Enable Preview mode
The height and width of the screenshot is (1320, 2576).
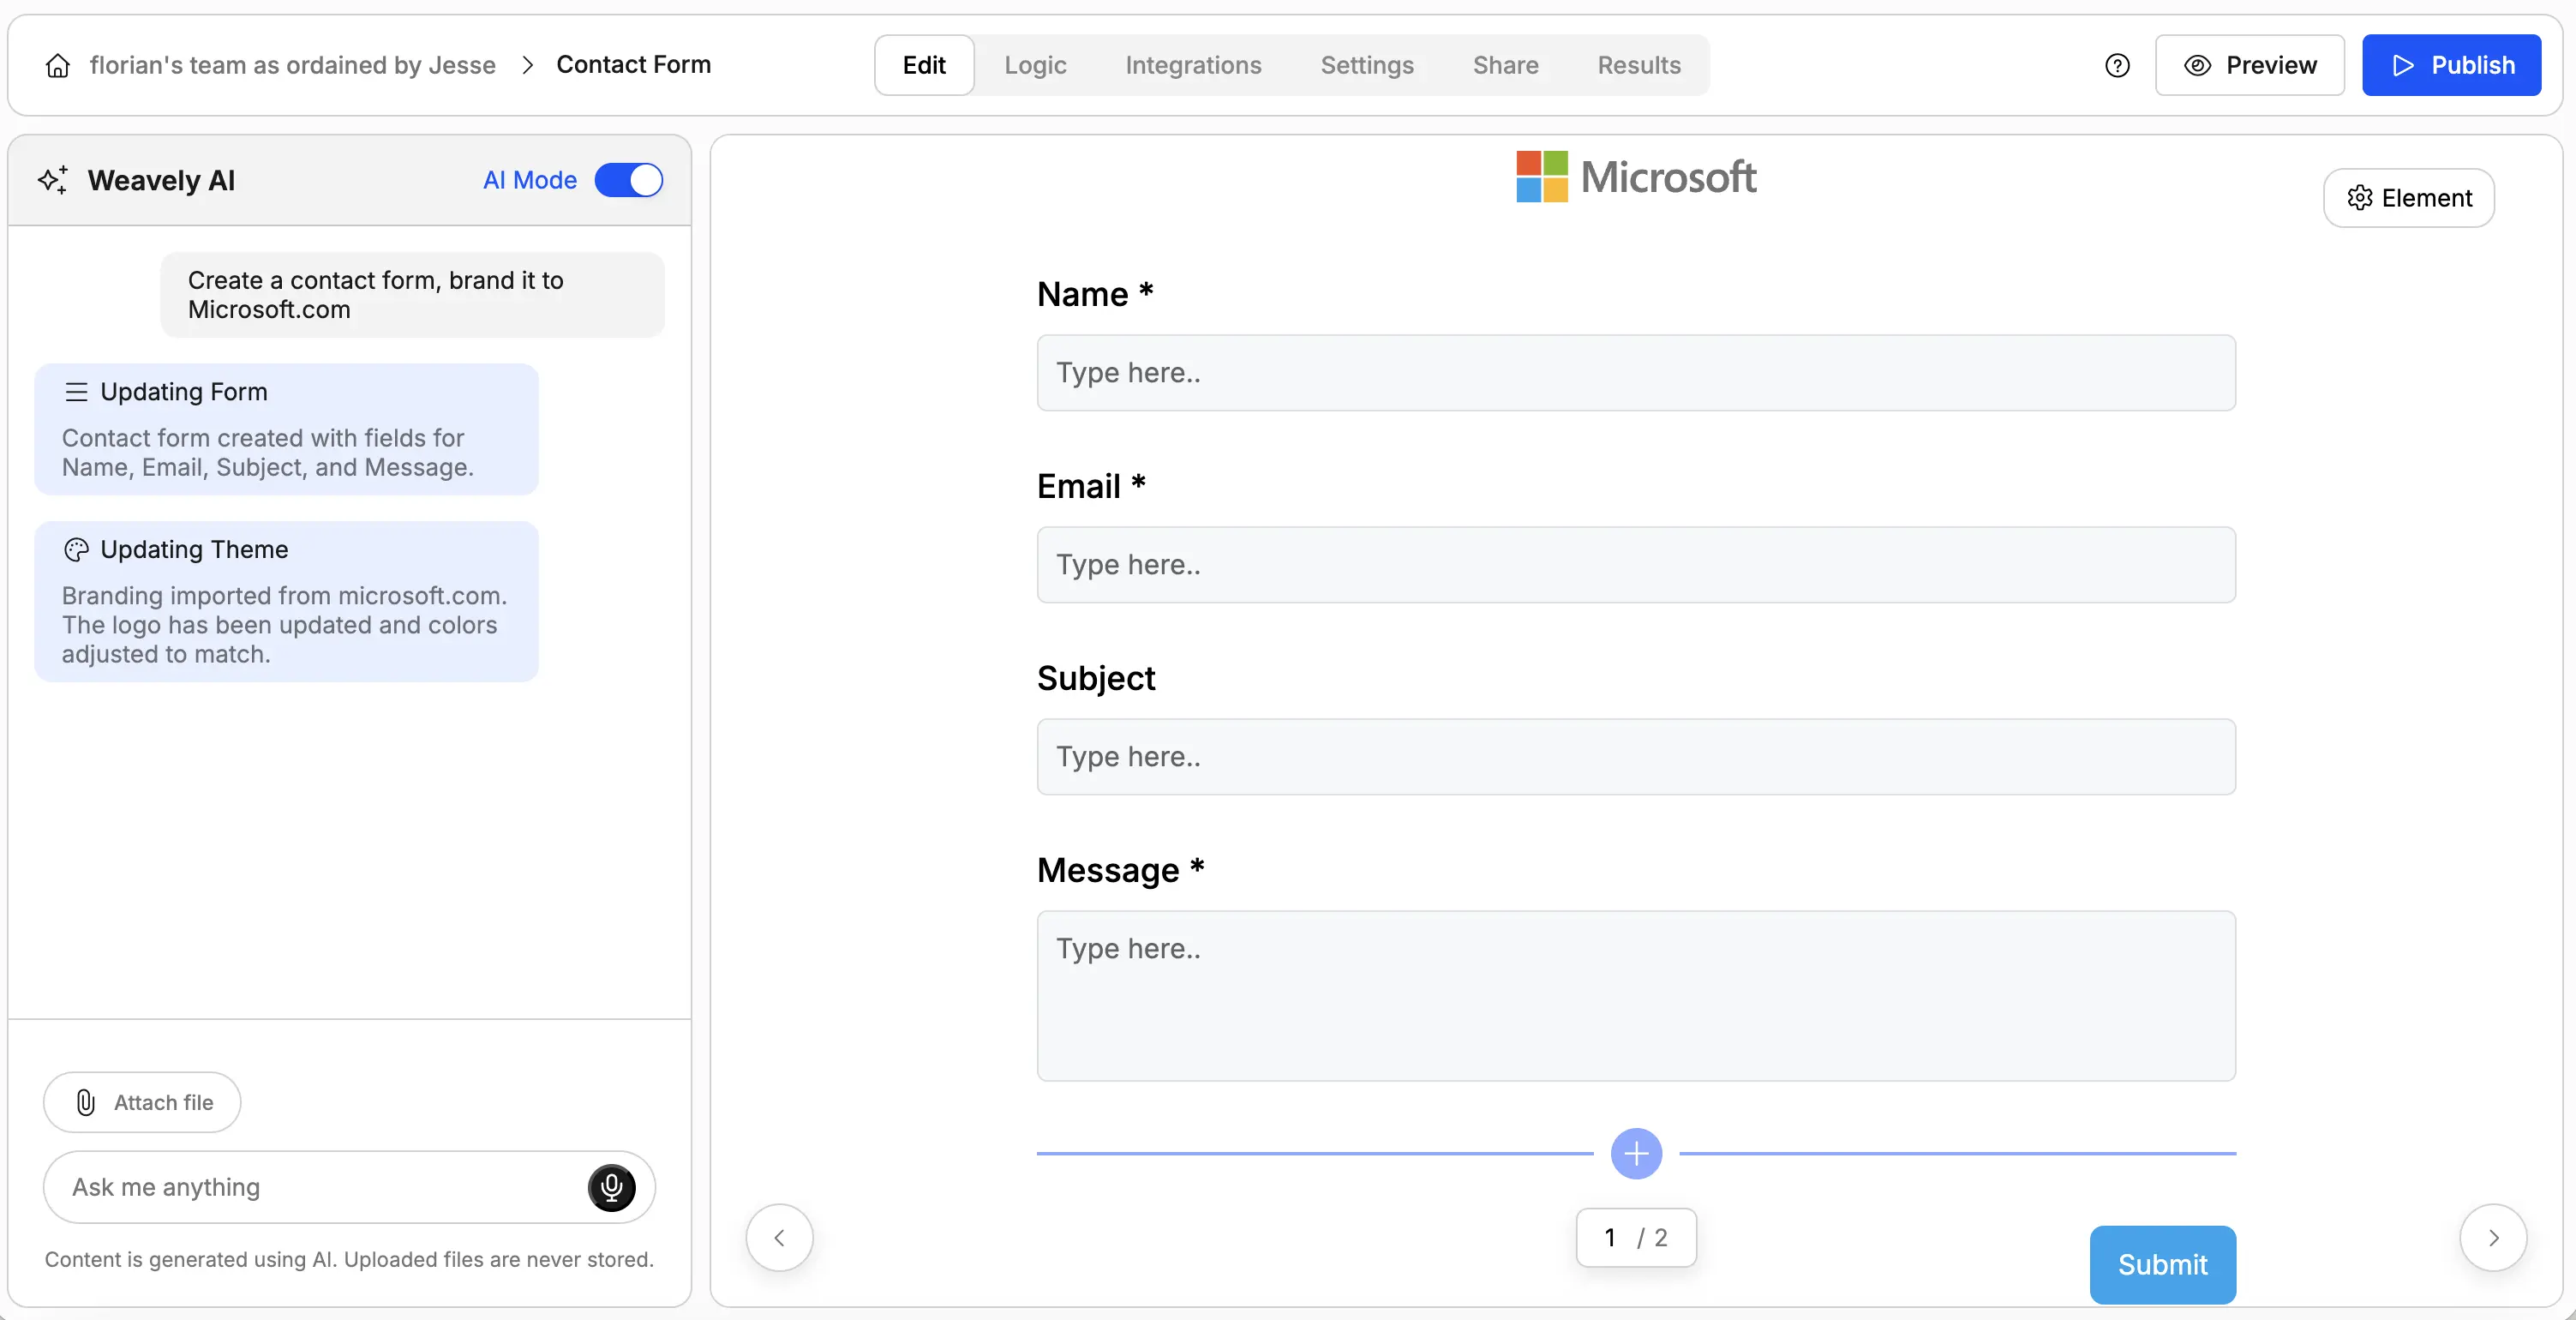tap(2250, 65)
